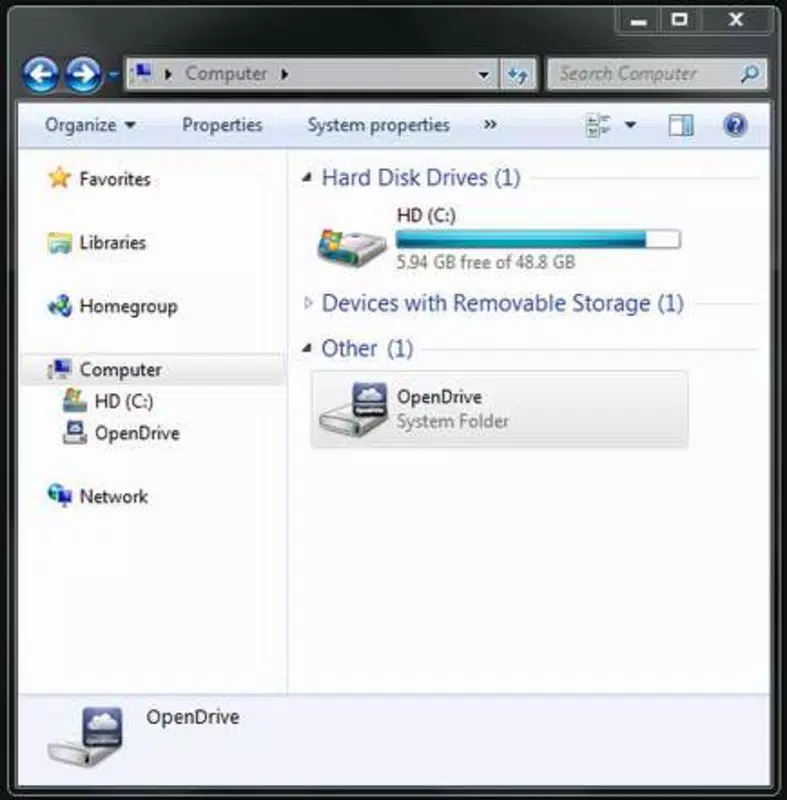Open address bar history dropdown
Screen dimensions: 787x800
484,75
